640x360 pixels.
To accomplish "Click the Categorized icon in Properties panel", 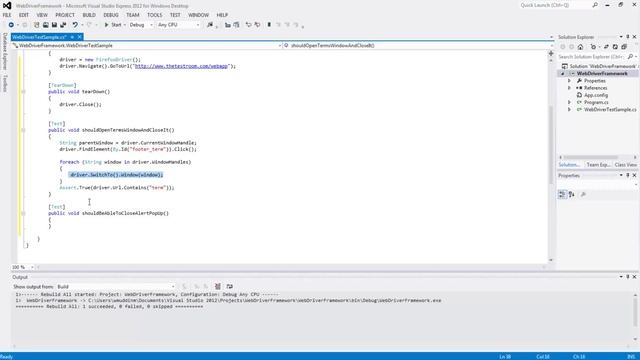I will [562, 195].
